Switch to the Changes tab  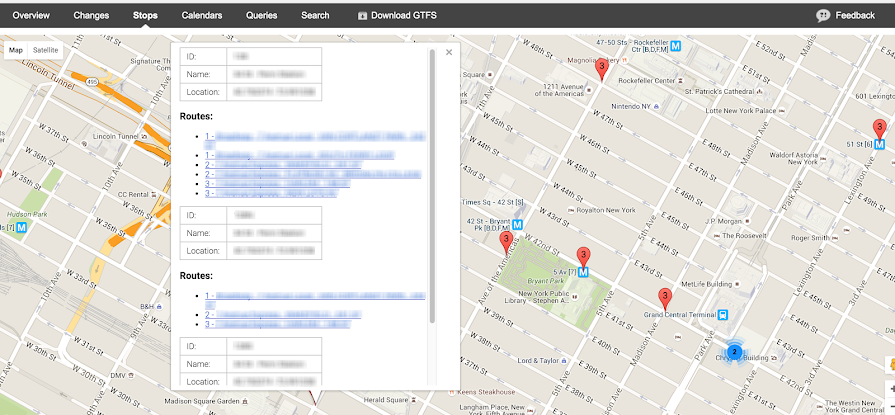tap(91, 15)
